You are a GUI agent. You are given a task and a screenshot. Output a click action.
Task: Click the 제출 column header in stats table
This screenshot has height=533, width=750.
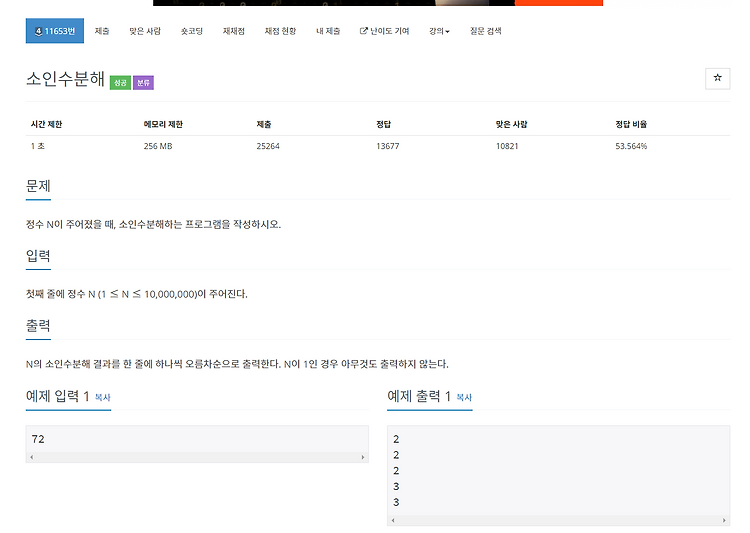pos(264,124)
